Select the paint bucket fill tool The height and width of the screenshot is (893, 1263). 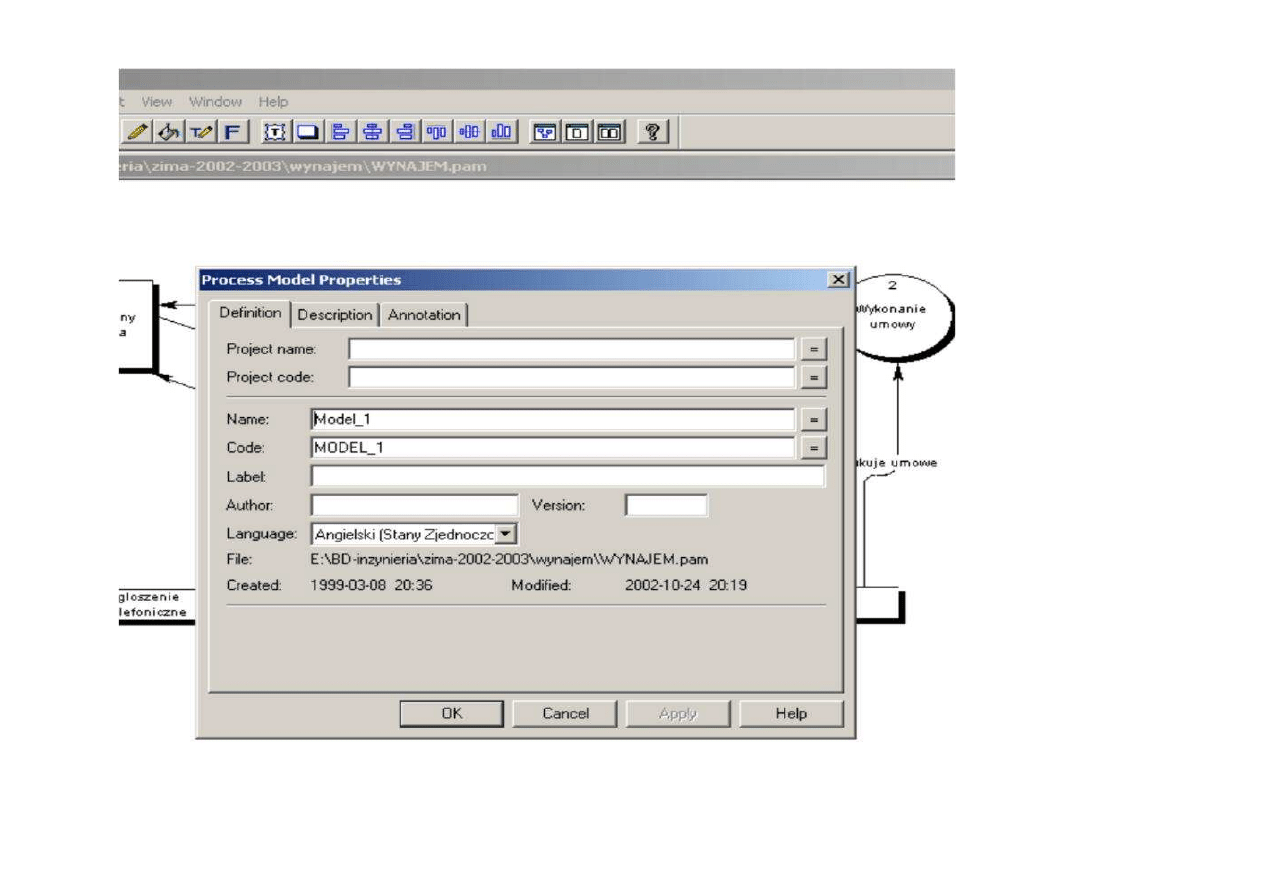pos(170,132)
